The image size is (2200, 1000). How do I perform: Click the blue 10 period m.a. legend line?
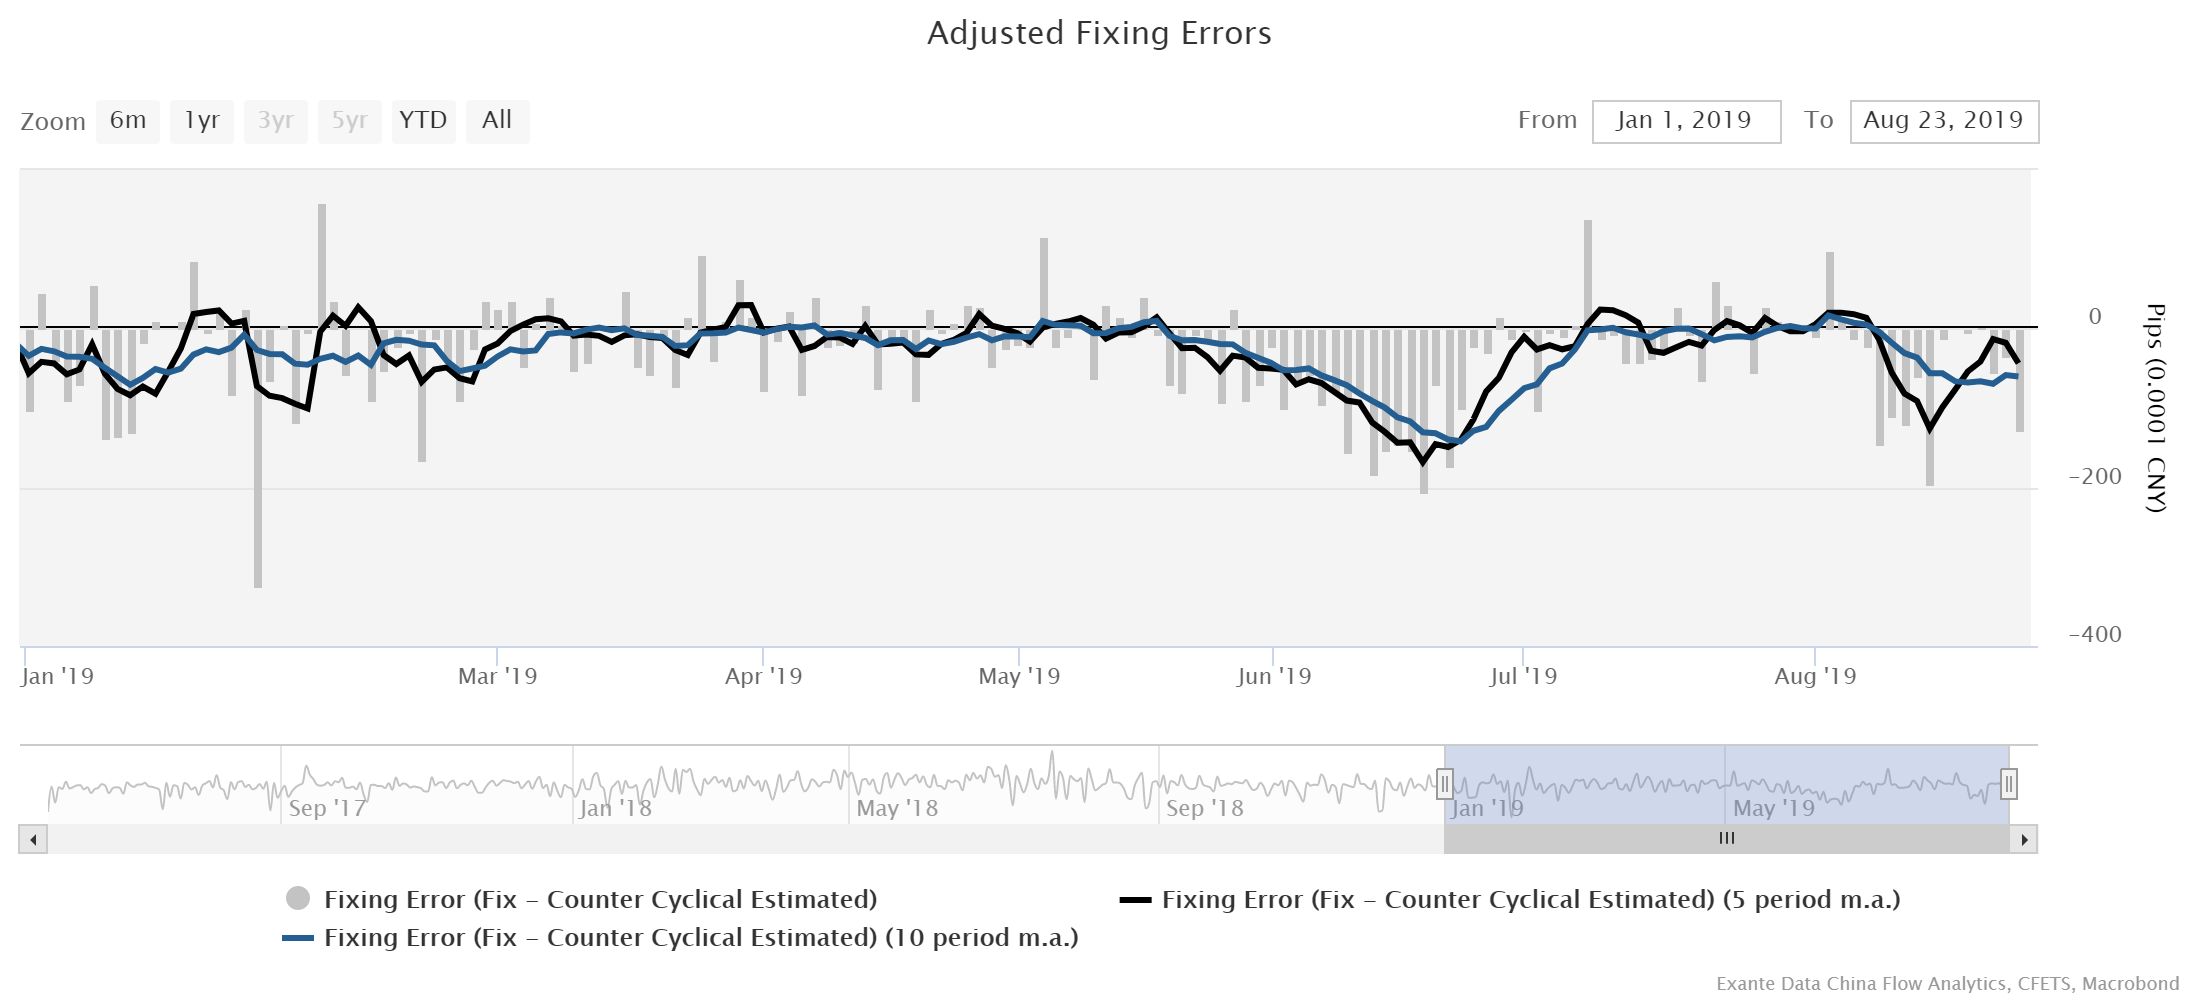tap(298, 938)
